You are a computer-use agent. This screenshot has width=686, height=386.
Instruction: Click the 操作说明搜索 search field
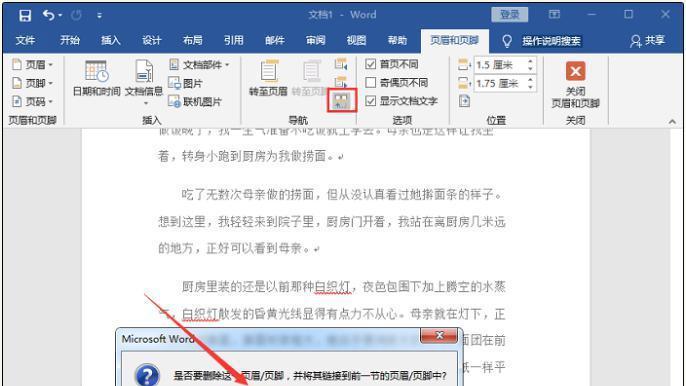[x=551, y=41]
